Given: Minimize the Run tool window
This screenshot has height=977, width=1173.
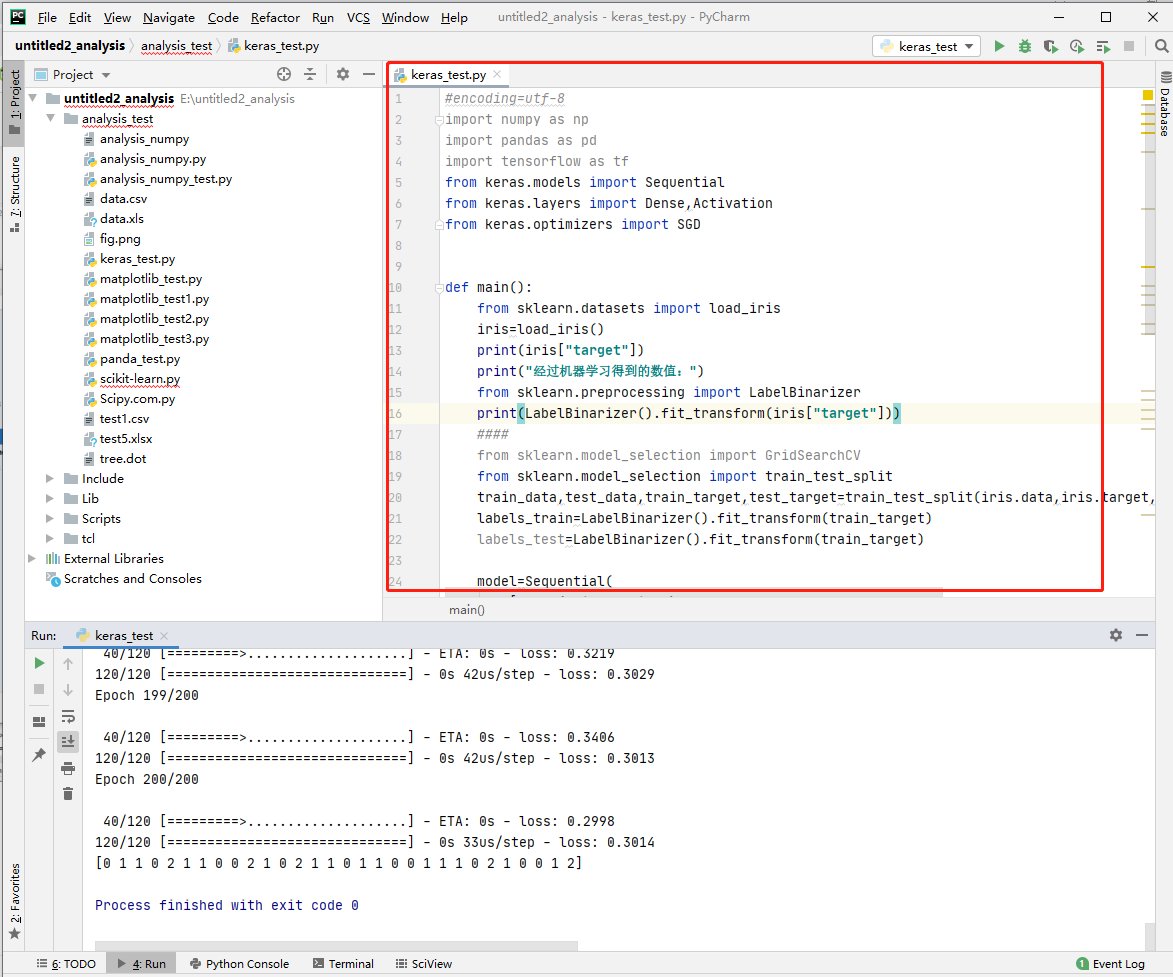Looking at the screenshot, I should 1142,634.
